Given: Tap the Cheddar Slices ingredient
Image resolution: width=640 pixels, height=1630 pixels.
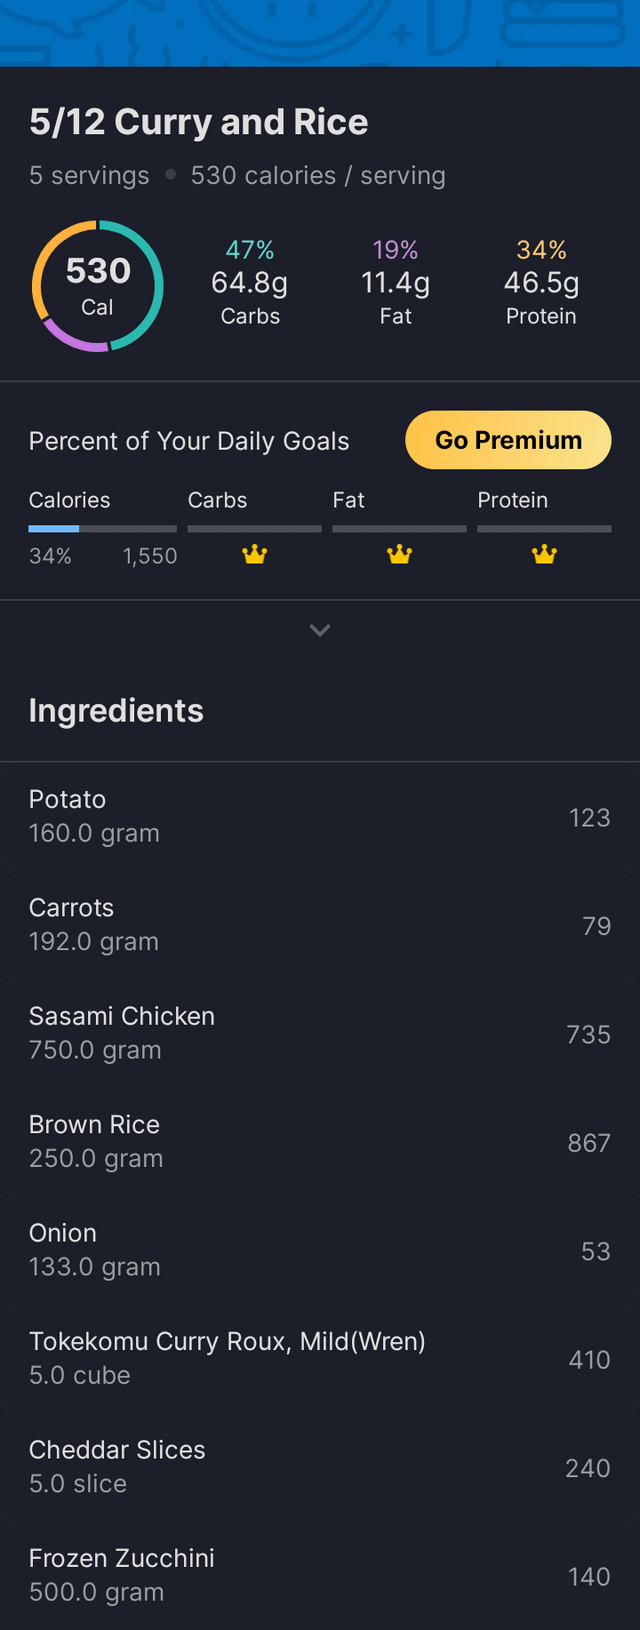Looking at the screenshot, I should click(320, 1467).
